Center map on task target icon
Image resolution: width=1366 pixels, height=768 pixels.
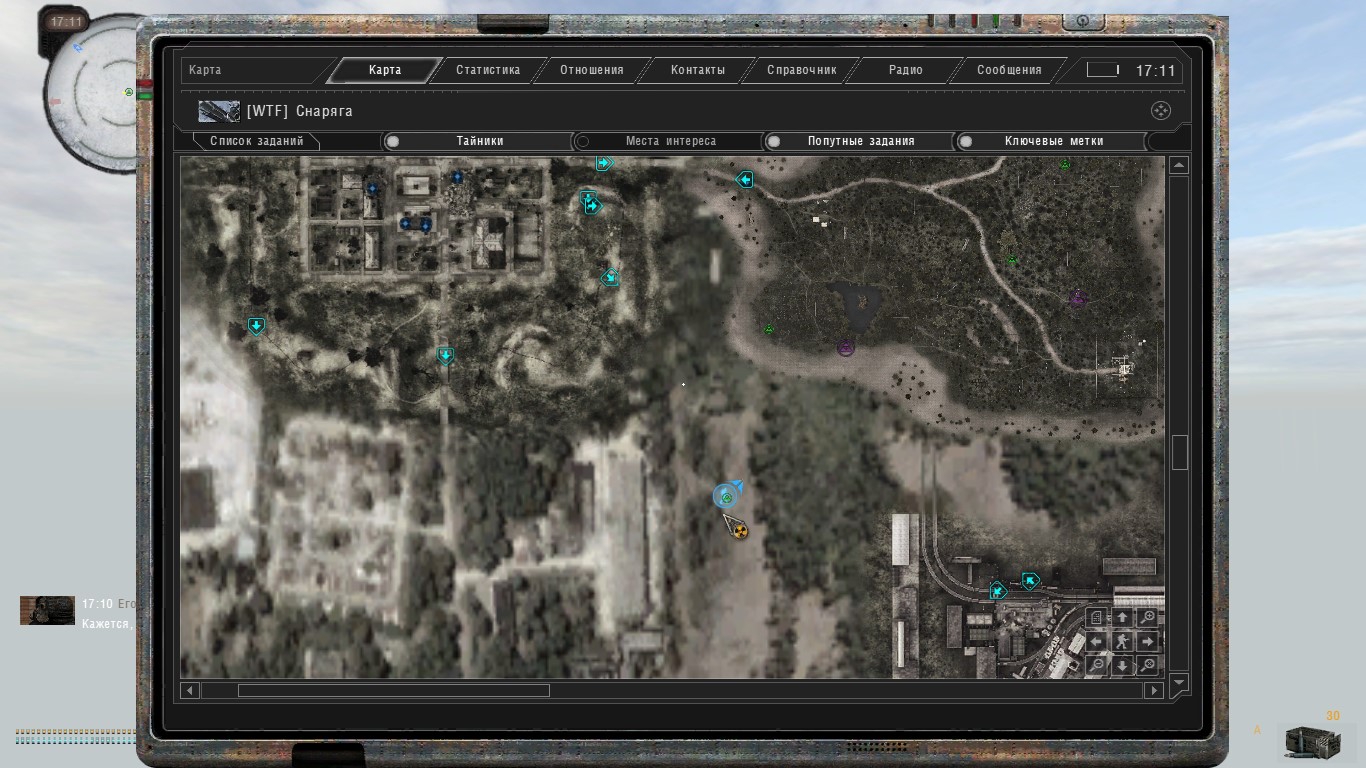tap(1160, 111)
